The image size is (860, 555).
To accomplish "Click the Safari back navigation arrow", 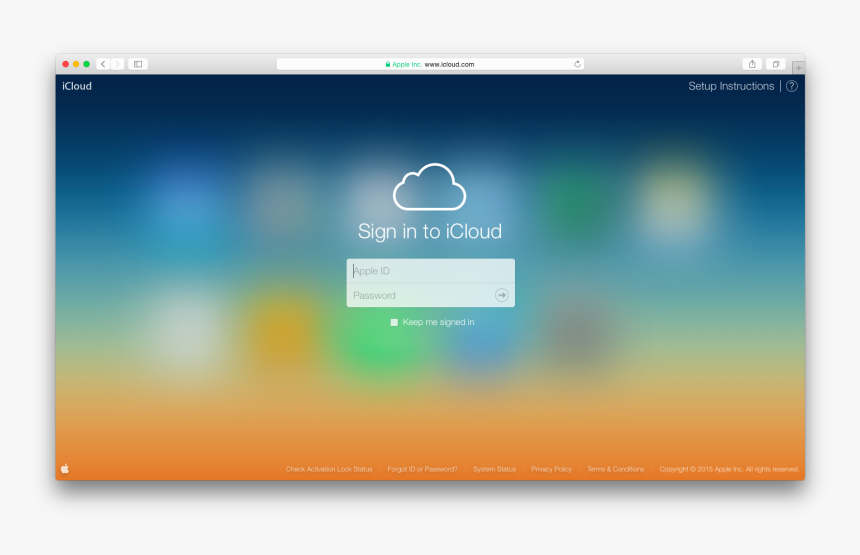I will click(x=103, y=64).
